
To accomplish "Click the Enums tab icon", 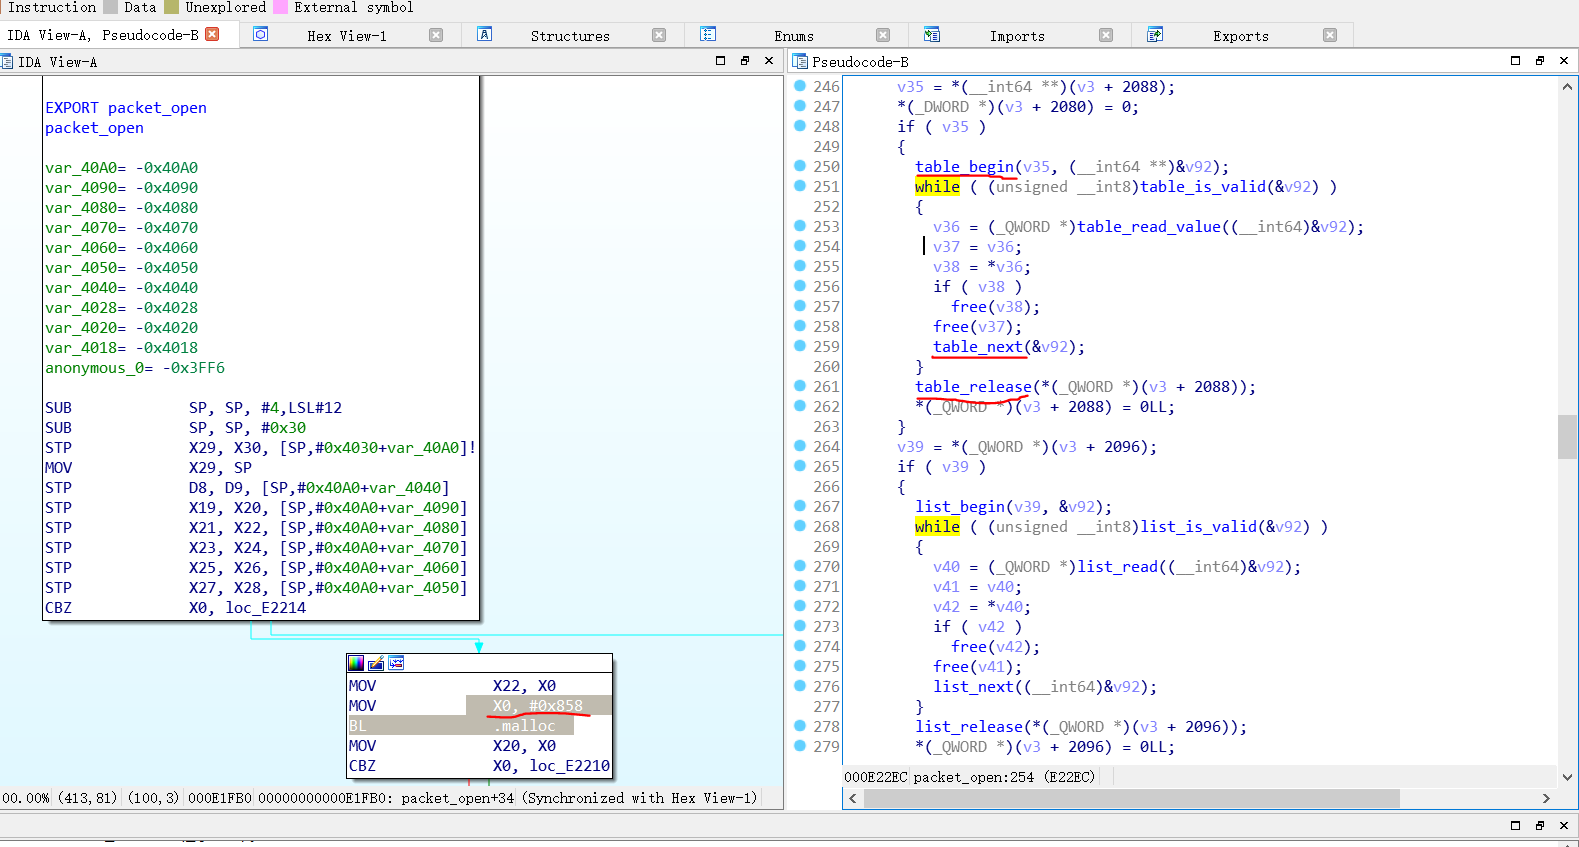I will [x=708, y=35].
